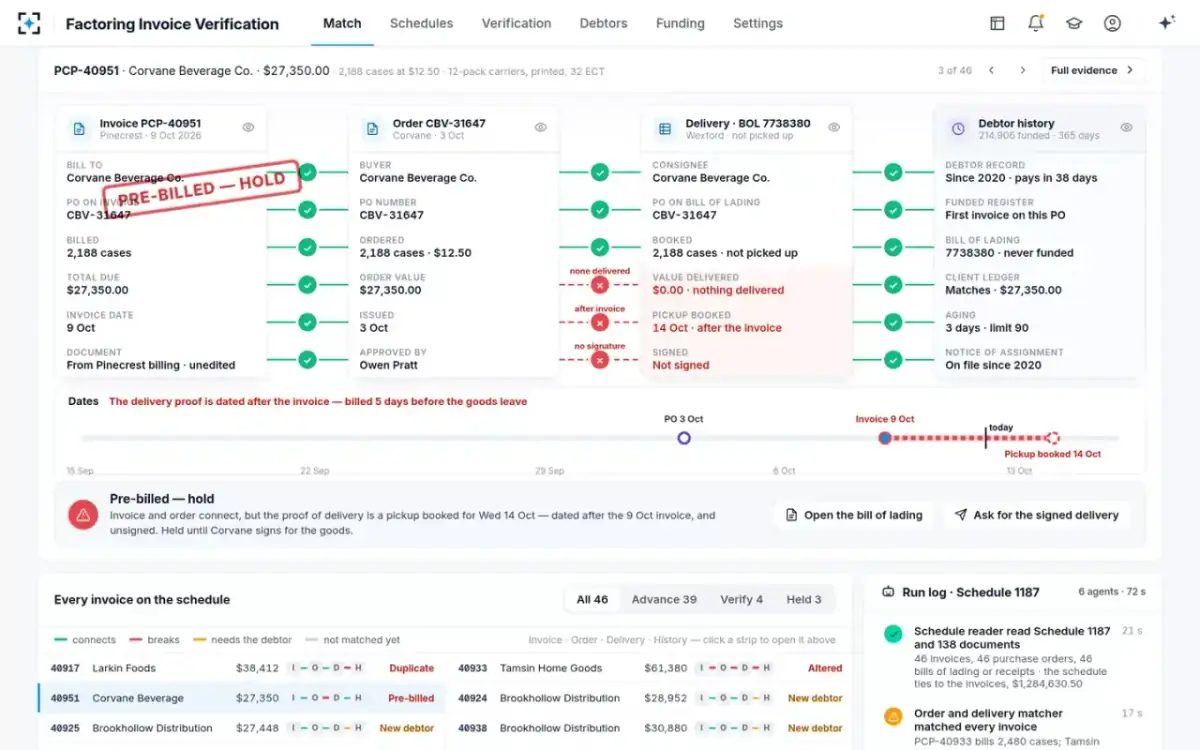1200x750 pixels.
Task: Click the '3 of 46' counter
Action: coord(954,70)
